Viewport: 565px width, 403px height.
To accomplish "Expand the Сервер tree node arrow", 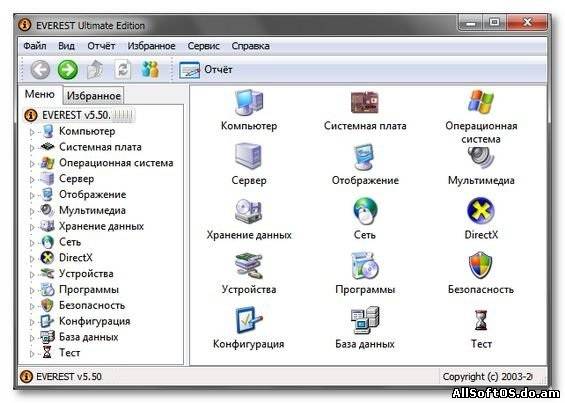I will (32, 180).
